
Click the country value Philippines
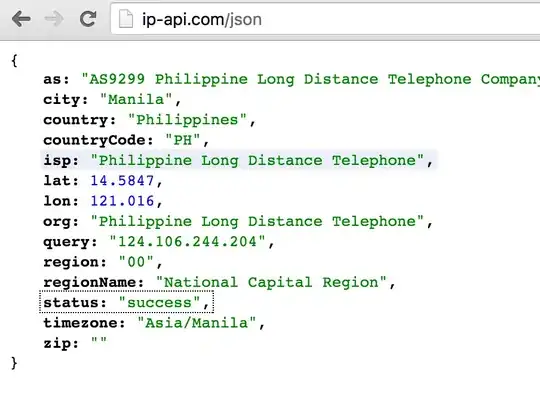[187, 120]
